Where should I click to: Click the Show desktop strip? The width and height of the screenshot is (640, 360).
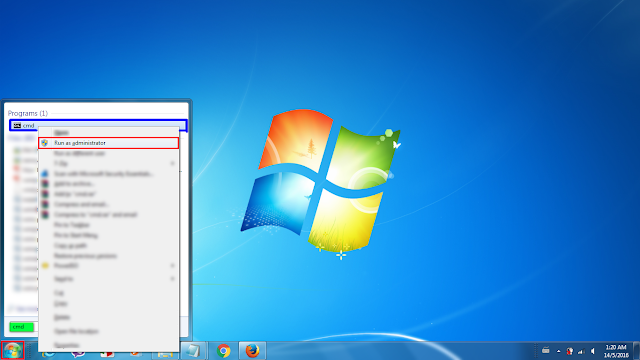[x=636, y=351]
